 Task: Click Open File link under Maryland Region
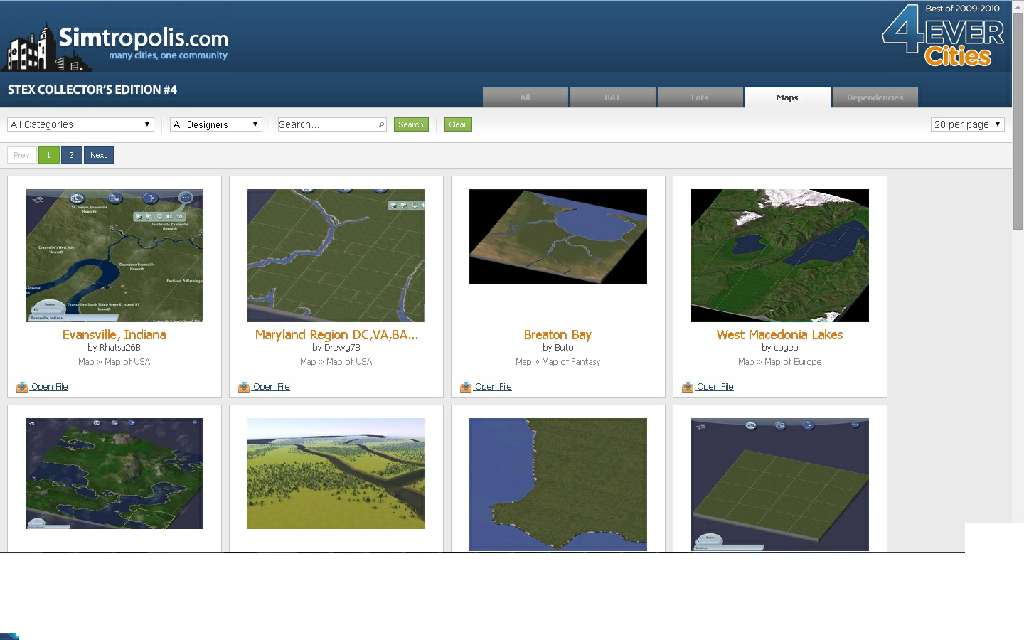[x=271, y=387]
